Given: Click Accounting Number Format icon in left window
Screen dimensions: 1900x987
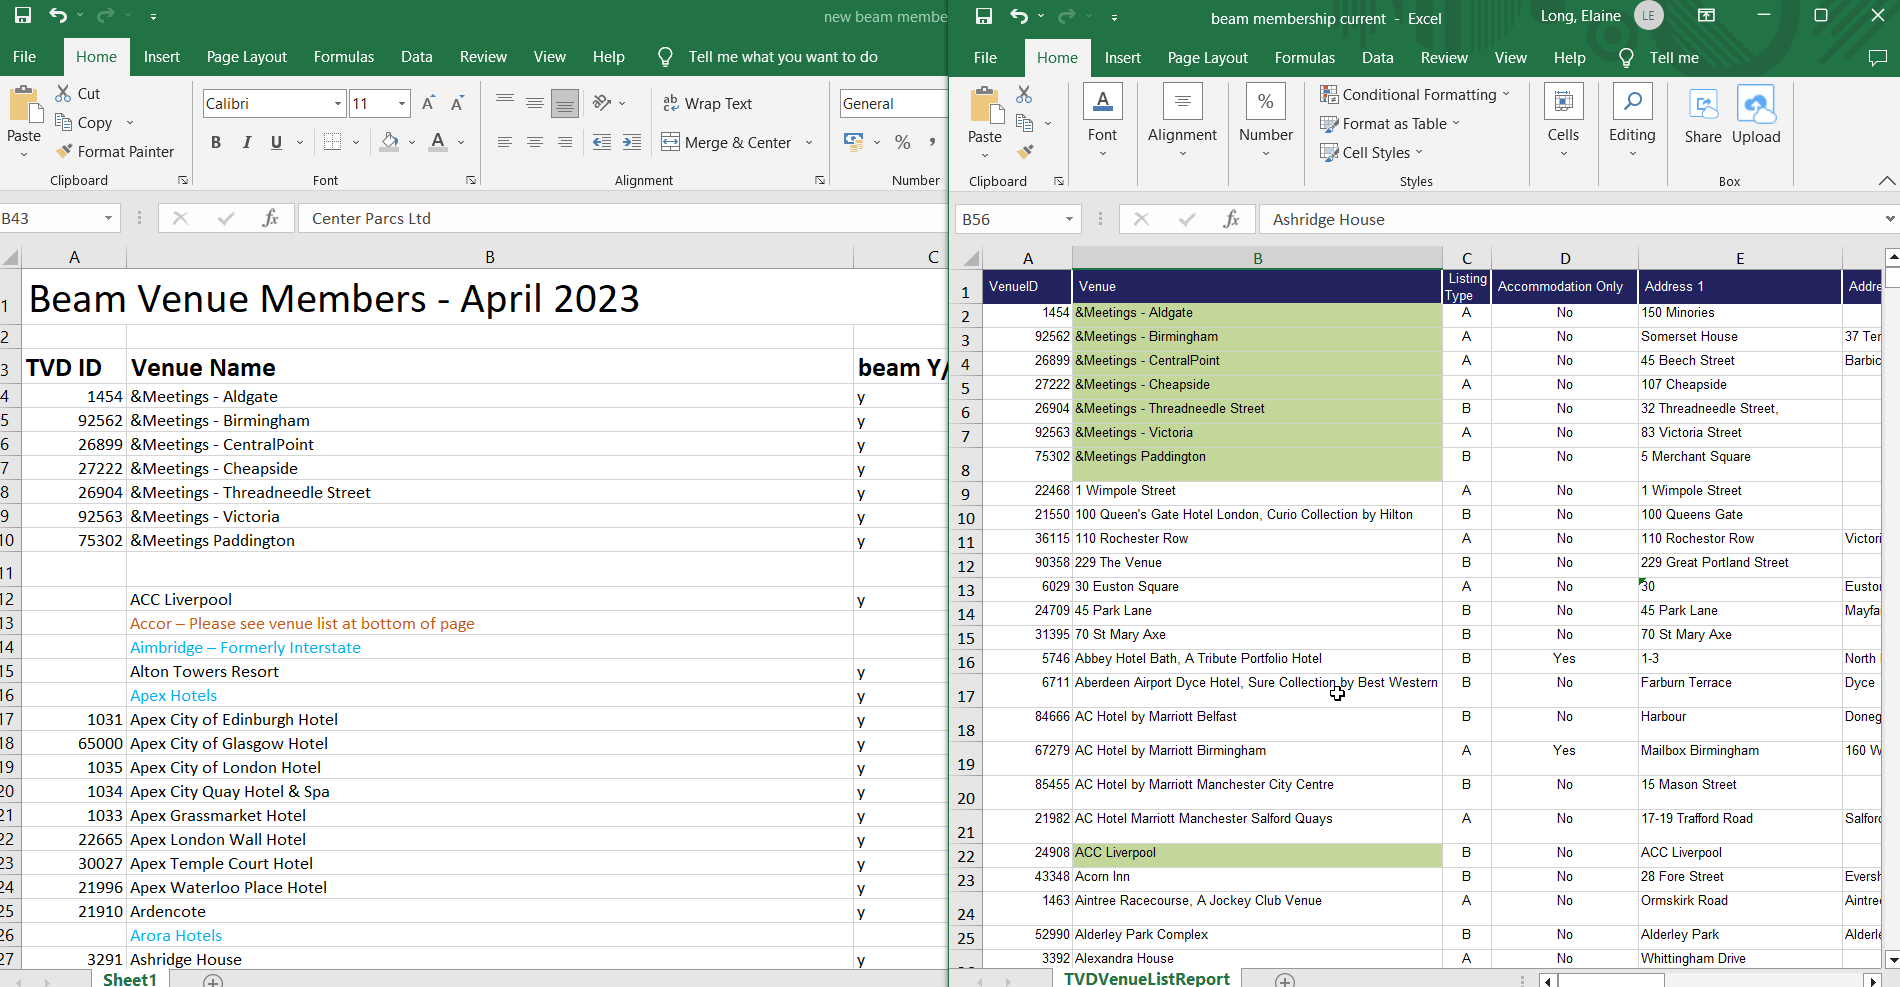Looking at the screenshot, I should click(x=854, y=142).
